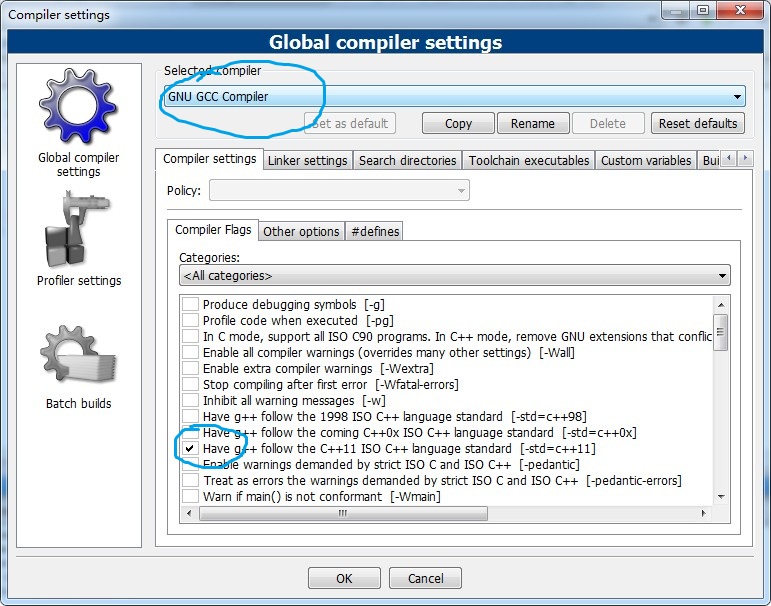Click horizontal scroll left arrow
The height and width of the screenshot is (606, 771).
[189, 514]
